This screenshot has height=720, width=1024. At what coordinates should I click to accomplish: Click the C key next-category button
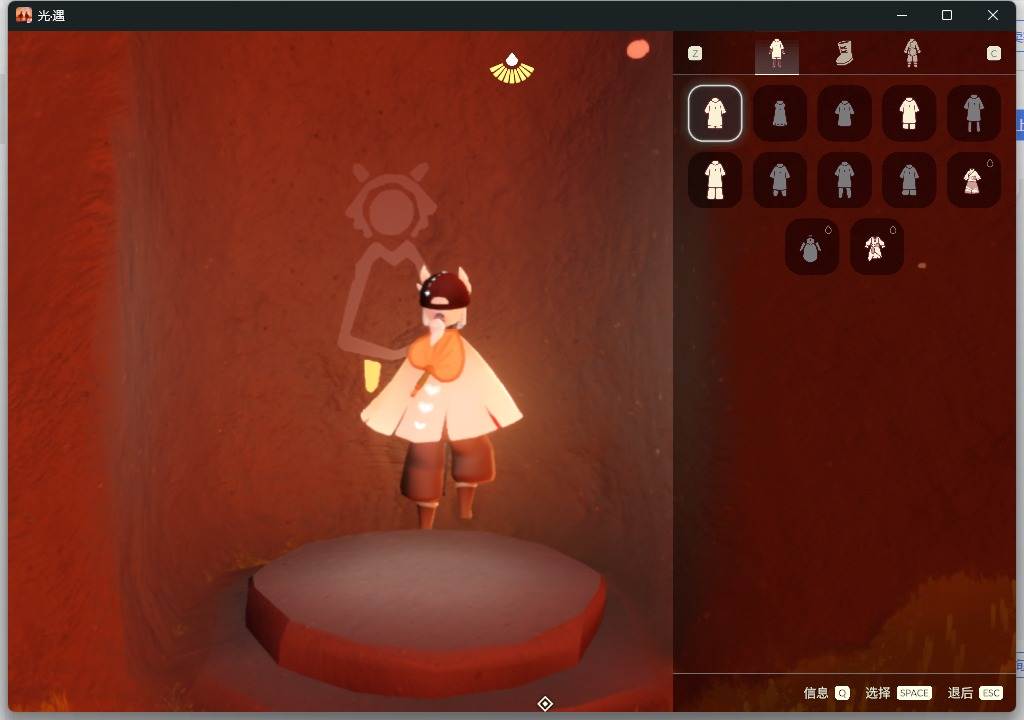click(993, 53)
